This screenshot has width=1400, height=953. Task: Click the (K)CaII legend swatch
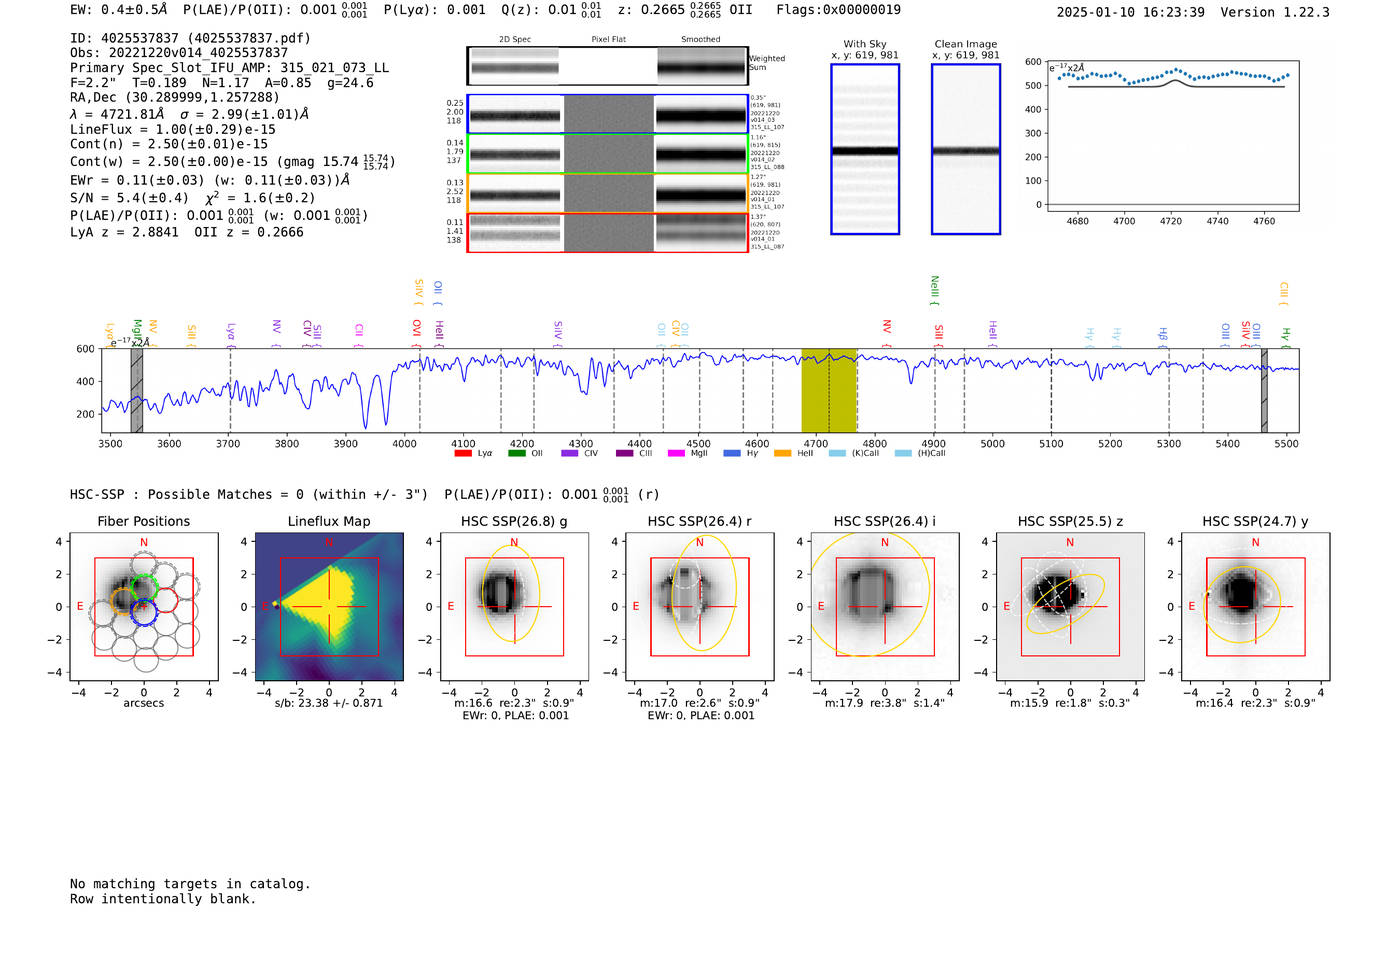pos(837,454)
